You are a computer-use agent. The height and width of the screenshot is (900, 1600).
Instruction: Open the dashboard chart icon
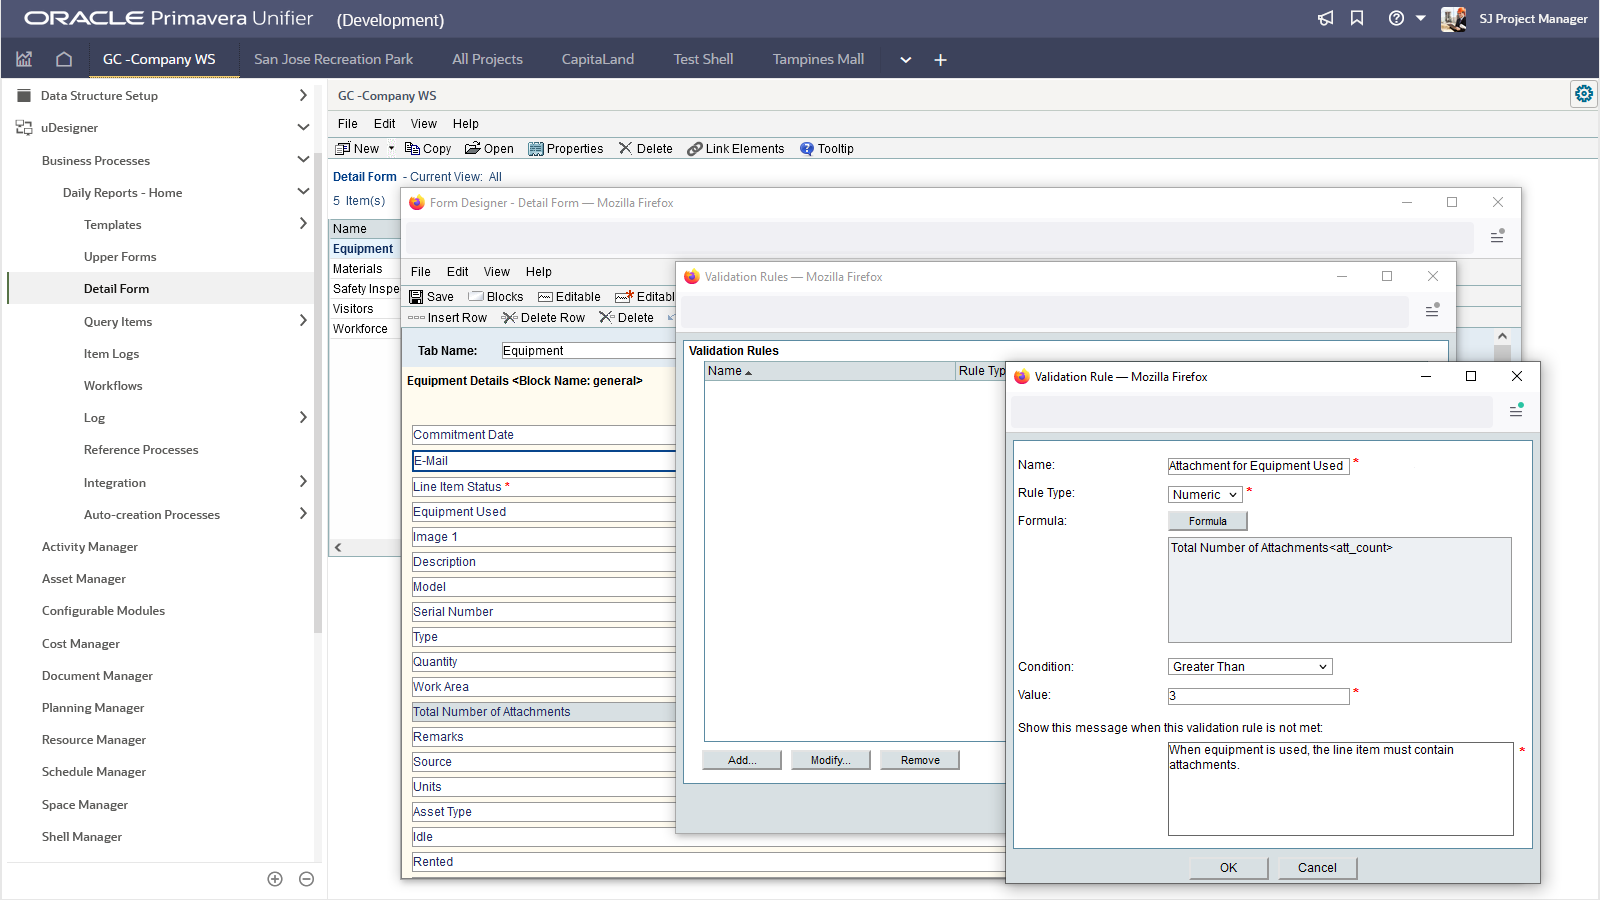tap(24, 59)
